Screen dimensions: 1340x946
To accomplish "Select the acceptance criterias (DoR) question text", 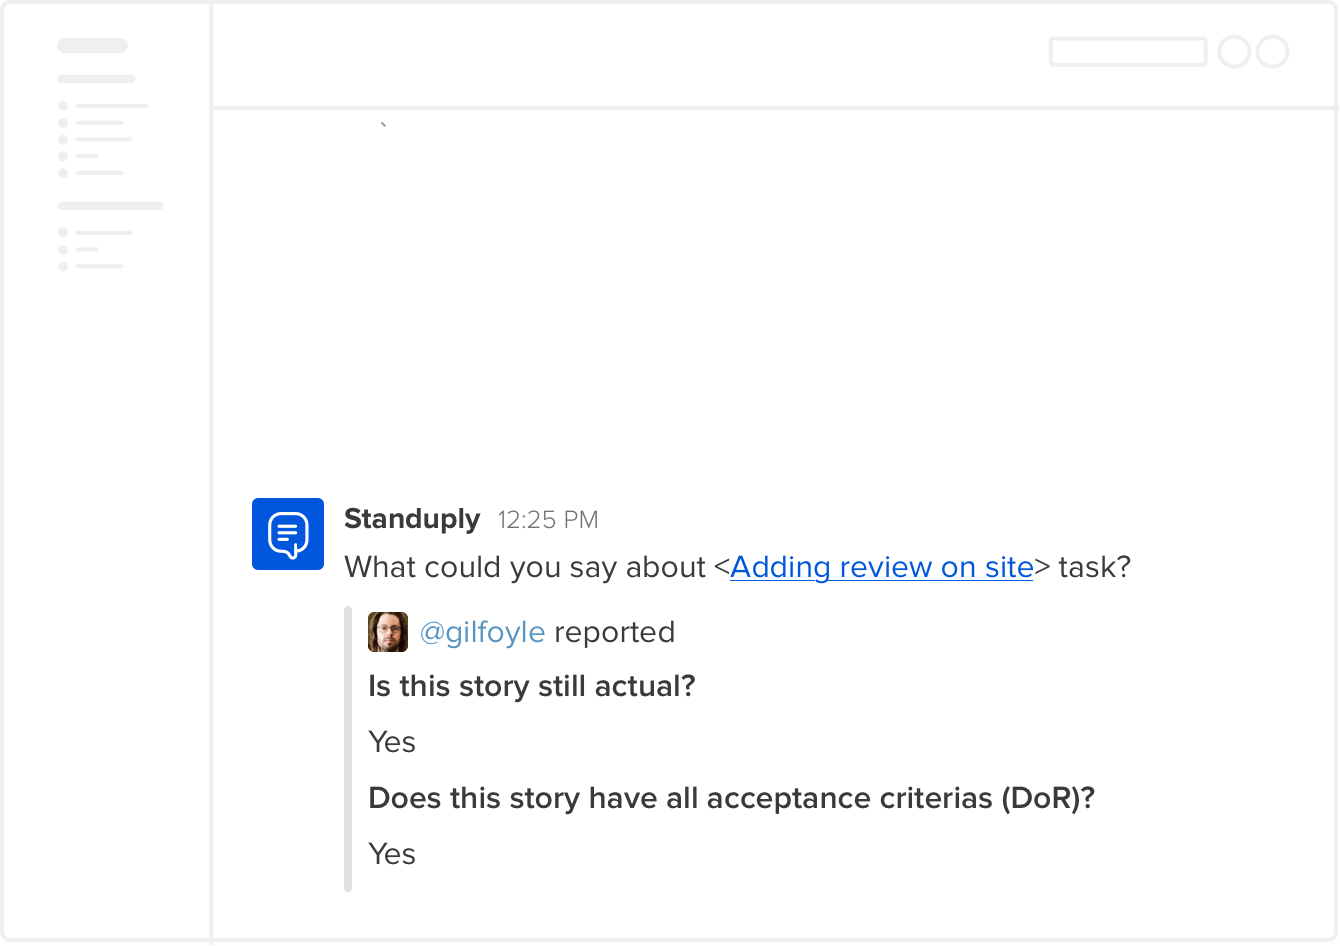I will click(732, 798).
